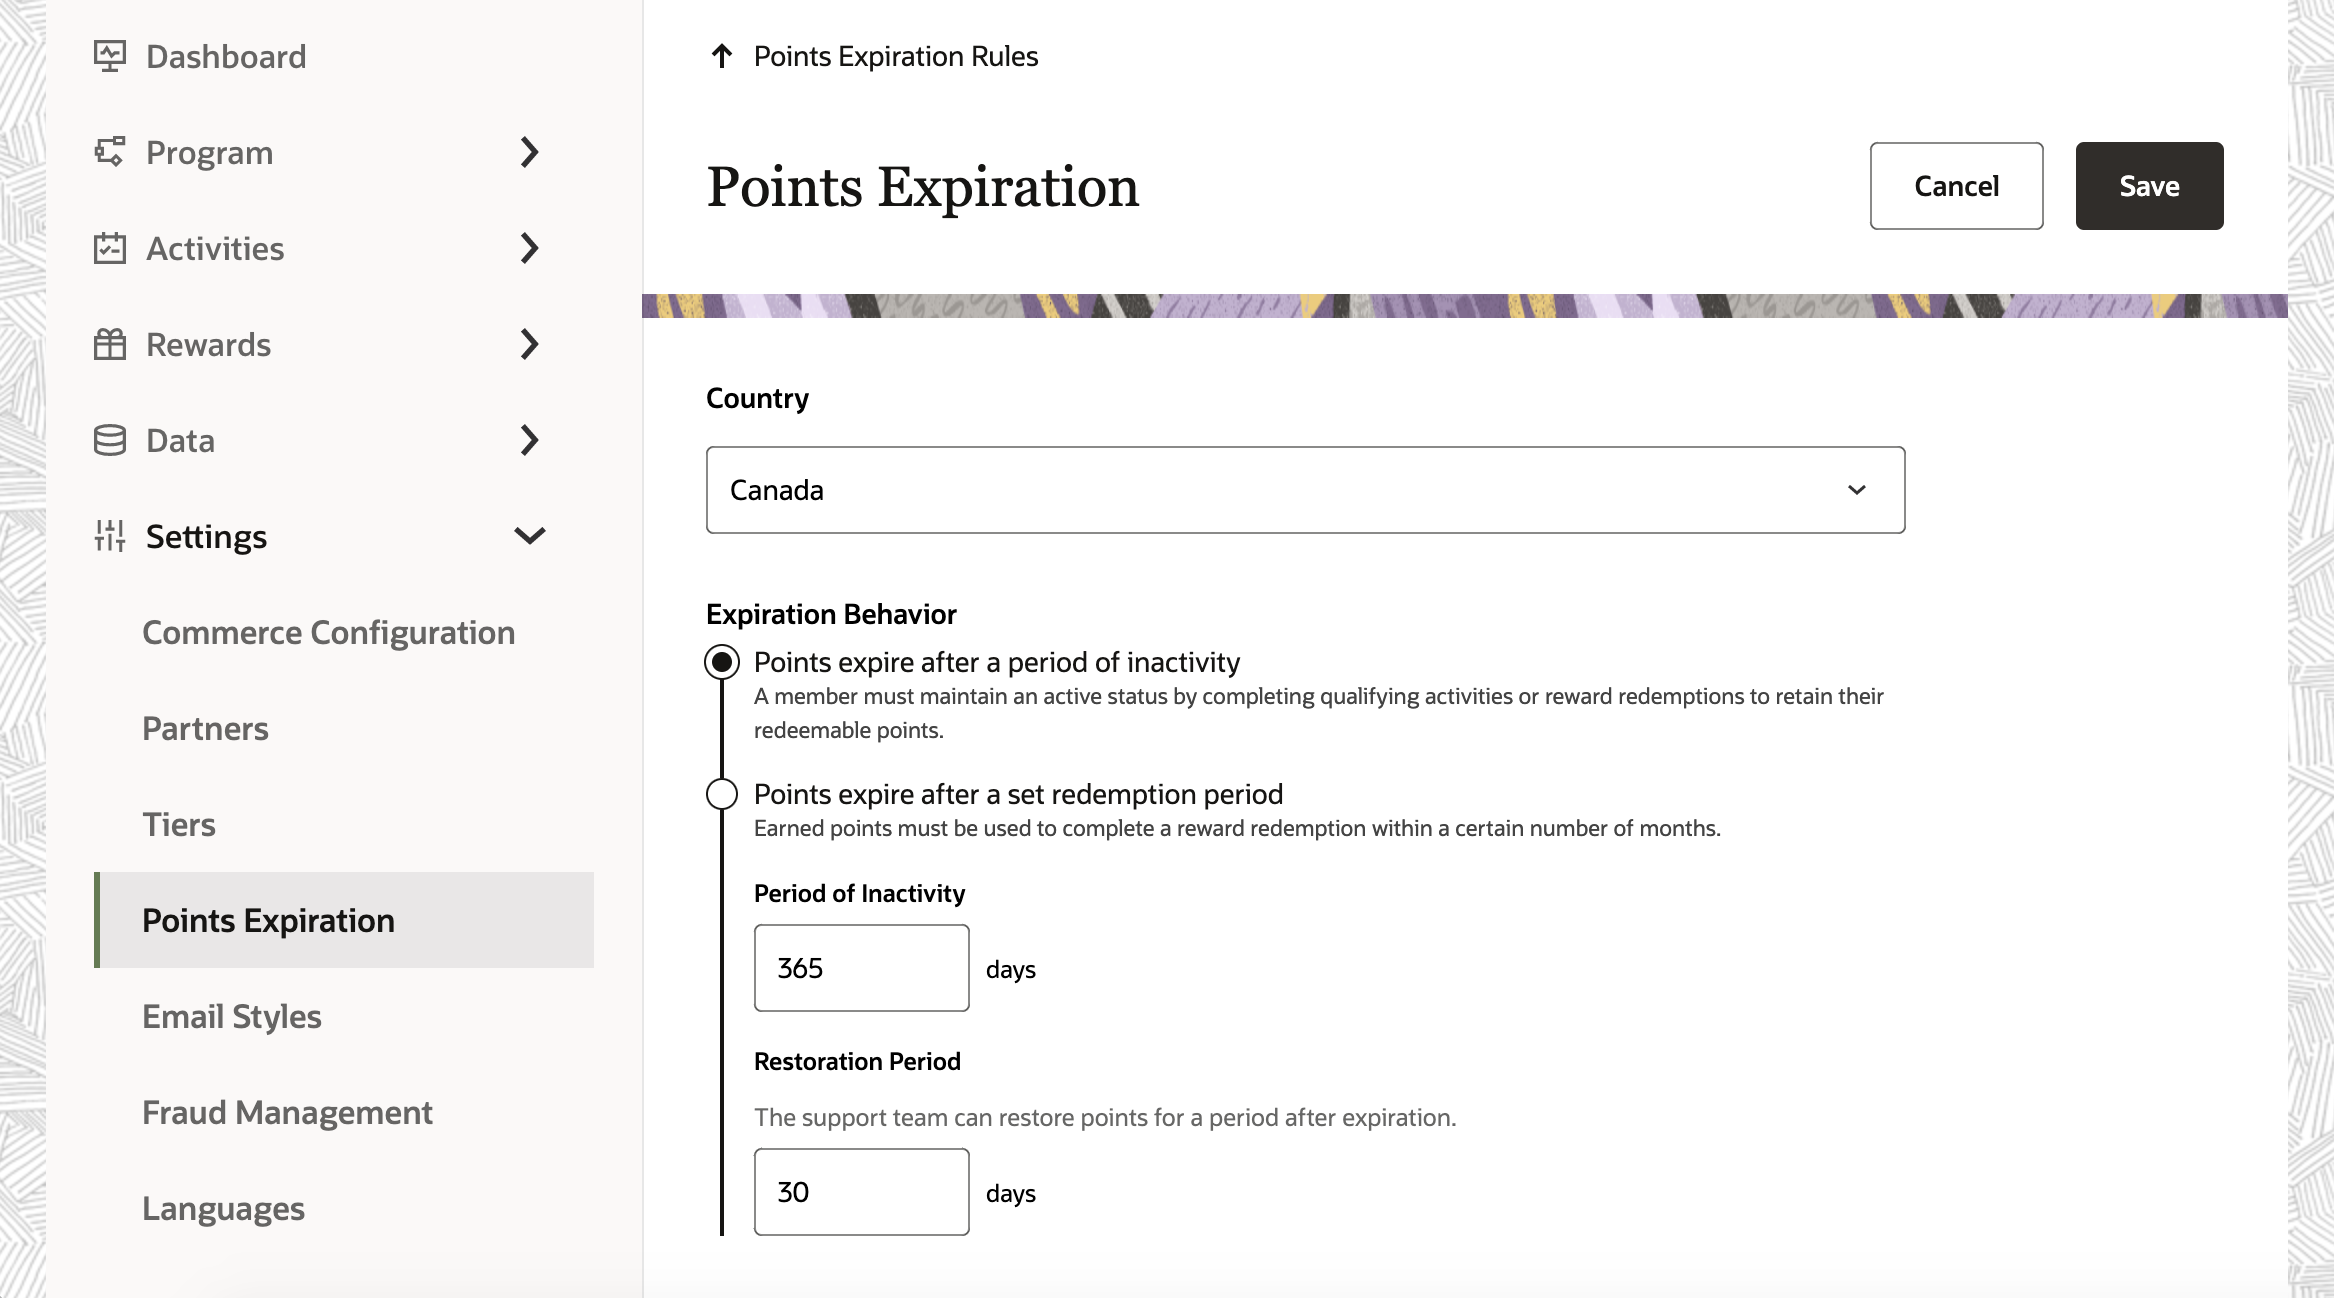
Task: Click the Restoration Period days field
Action: (861, 1192)
